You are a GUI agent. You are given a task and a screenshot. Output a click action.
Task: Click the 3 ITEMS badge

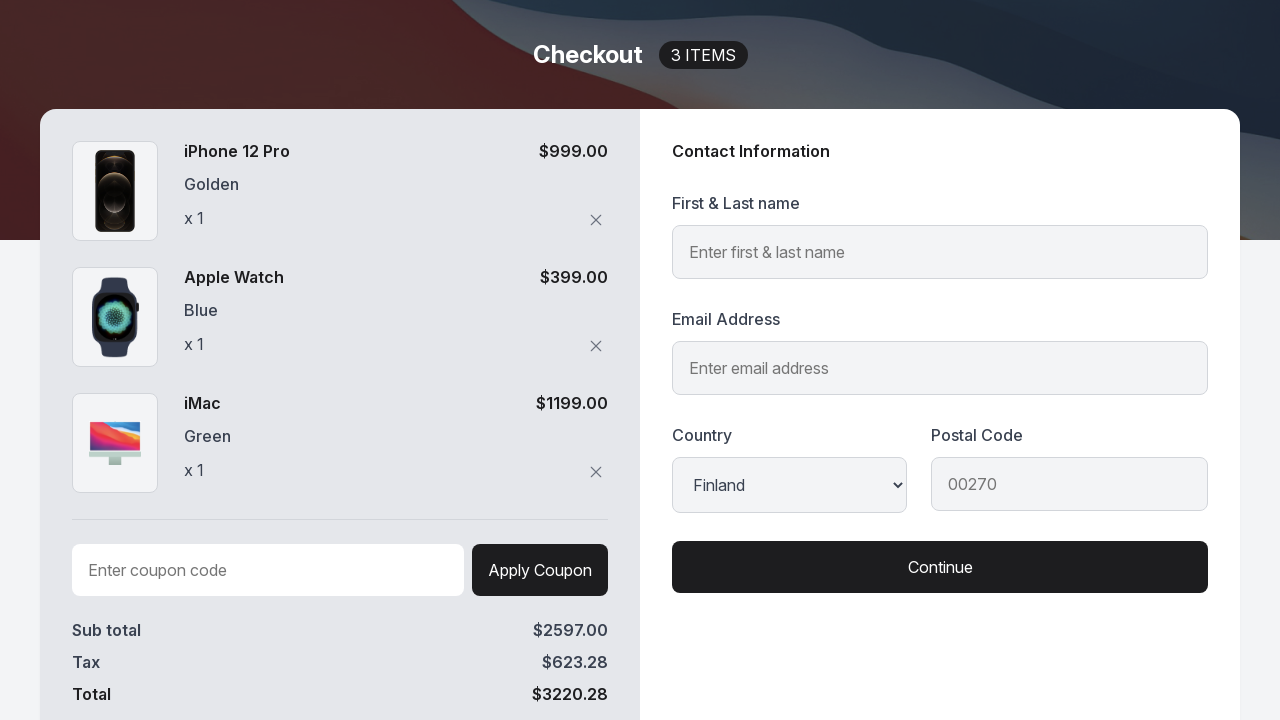[x=703, y=55]
